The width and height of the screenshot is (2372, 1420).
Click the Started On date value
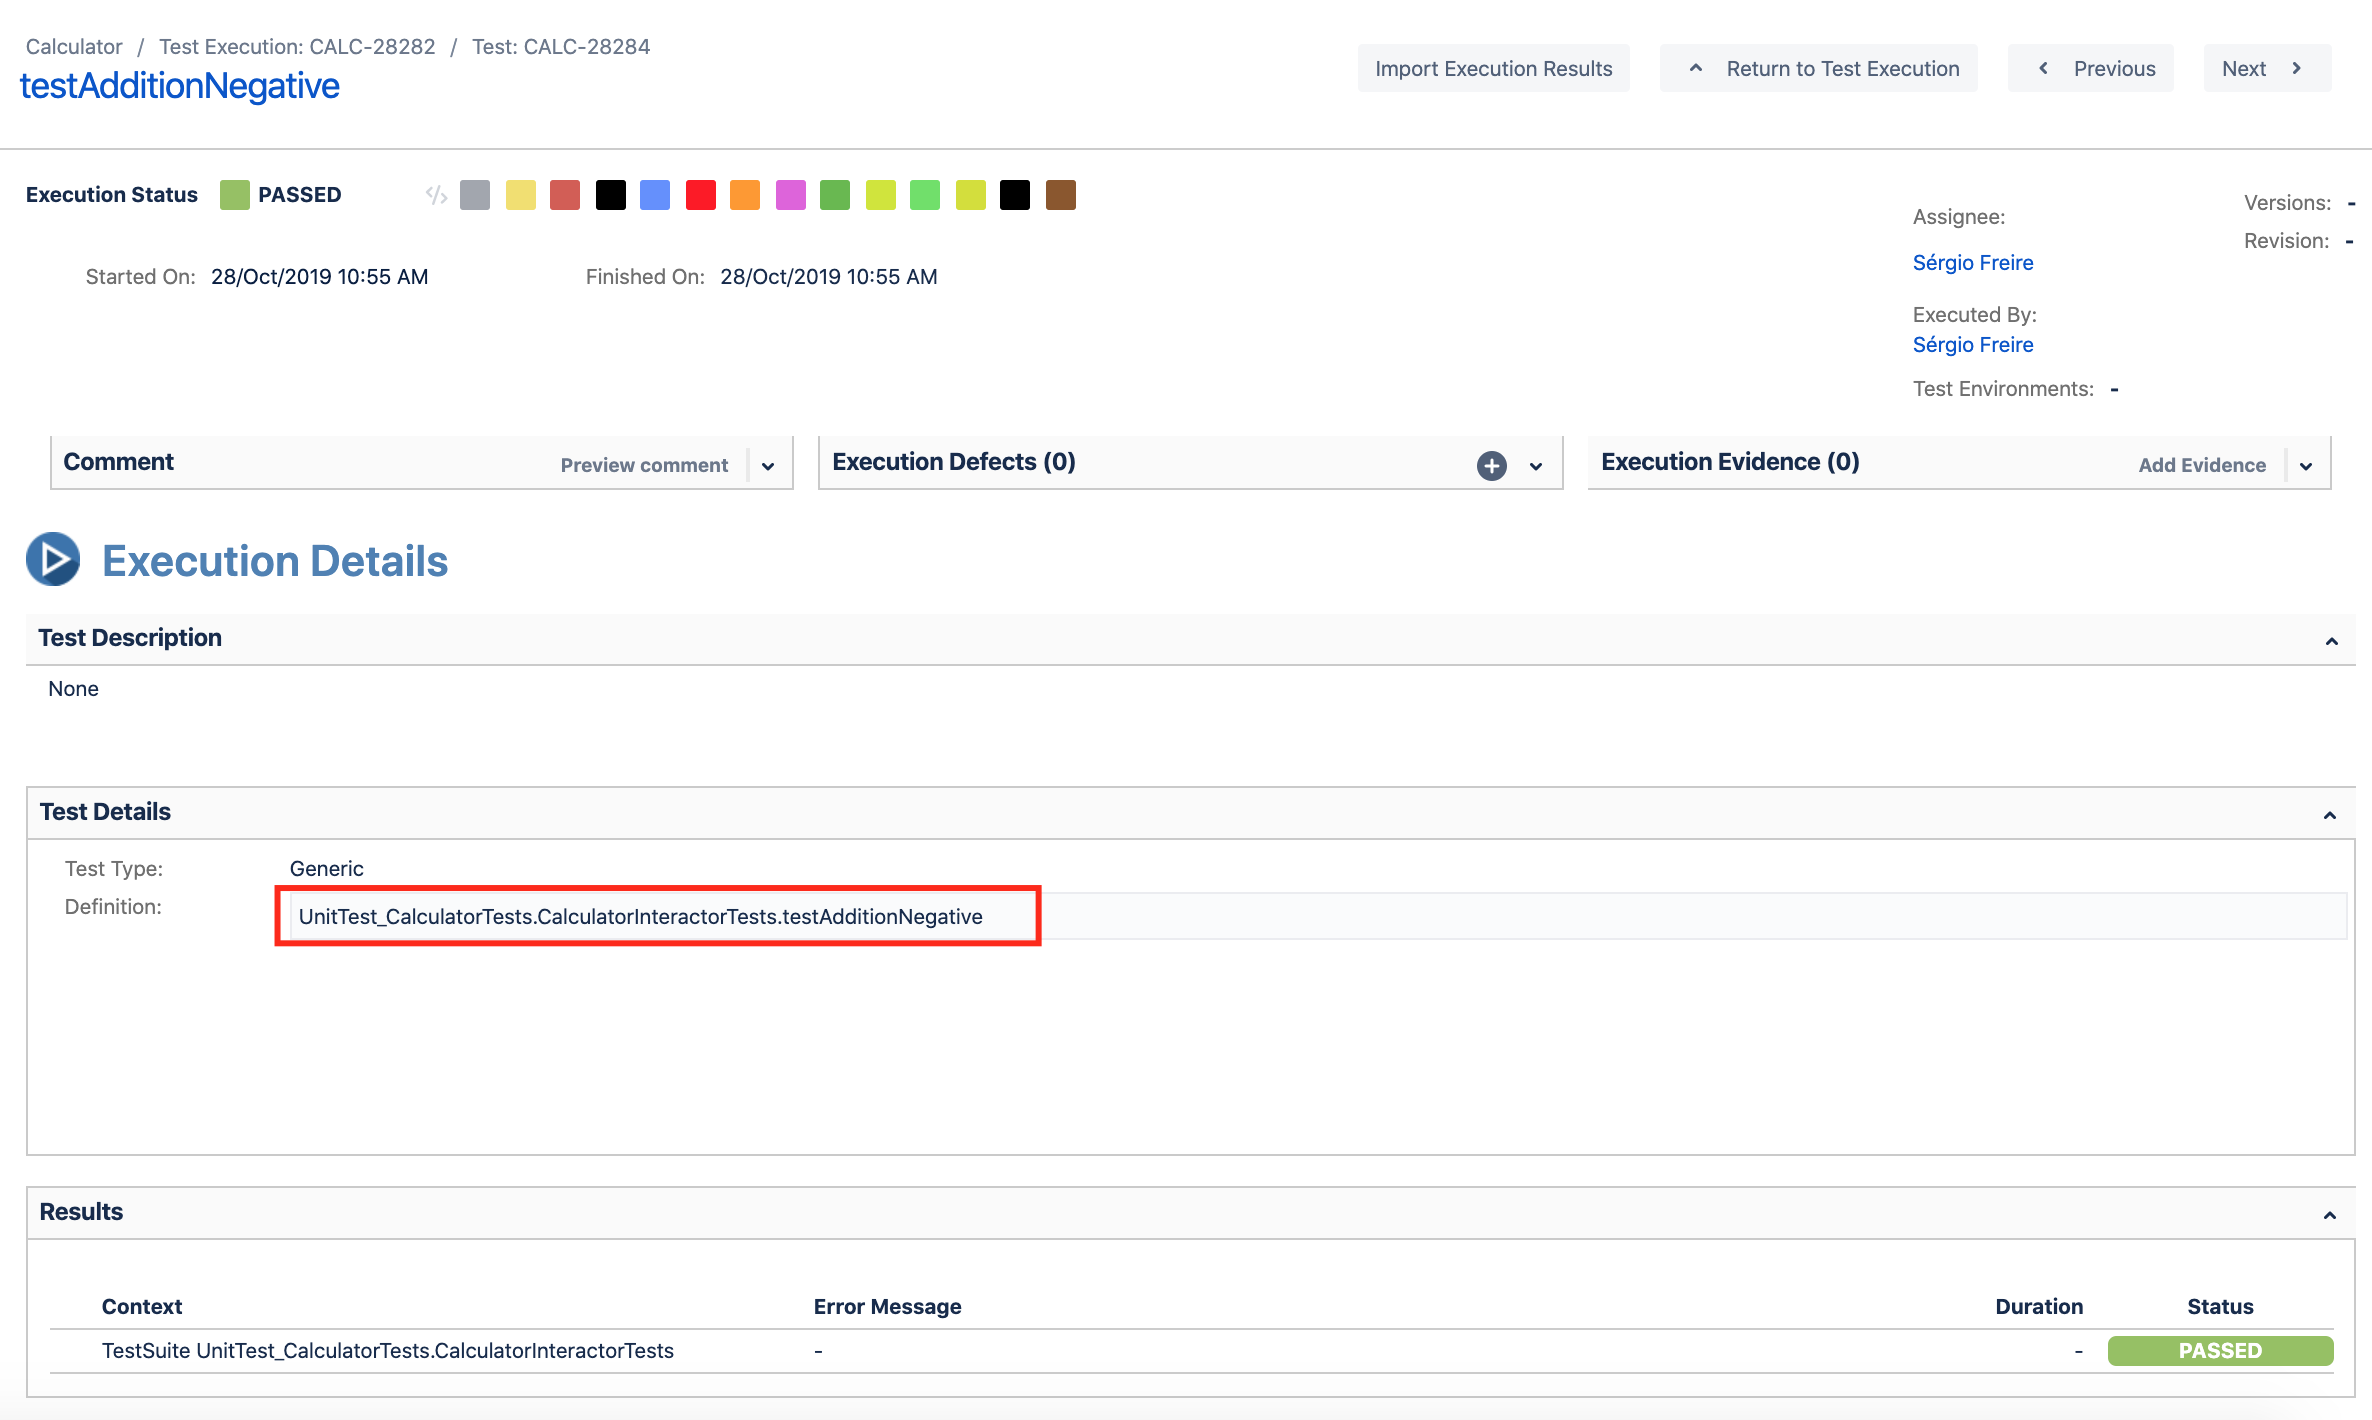[319, 276]
